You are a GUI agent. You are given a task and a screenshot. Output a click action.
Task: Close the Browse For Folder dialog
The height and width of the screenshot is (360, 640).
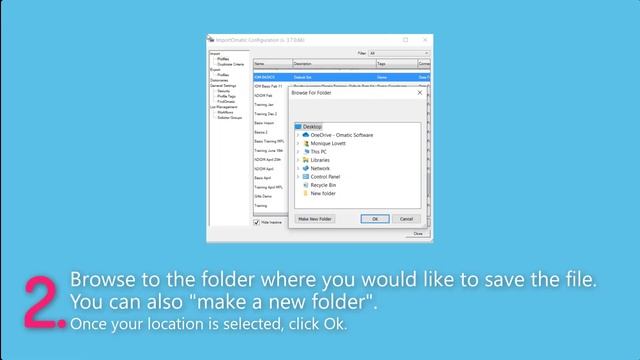click(x=420, y=93)
